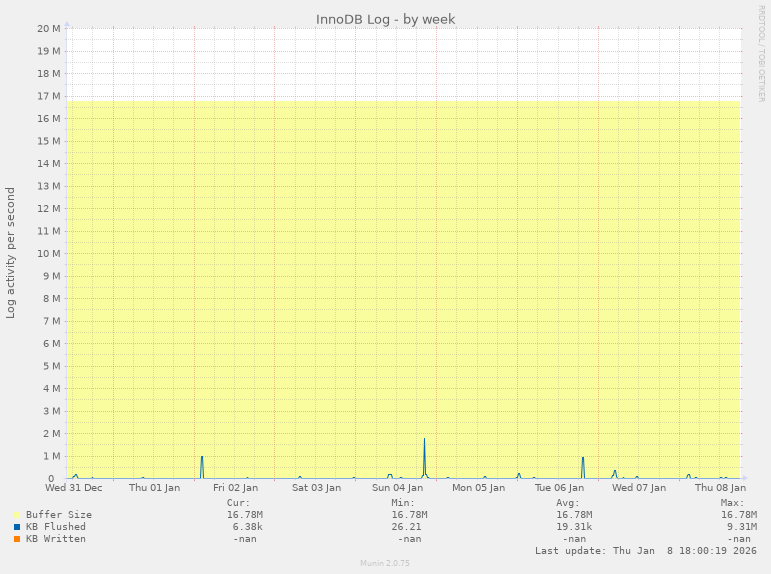Click the 'Last update' timestamp text
The height and width of the screenshot is (574, 771).
646,551
